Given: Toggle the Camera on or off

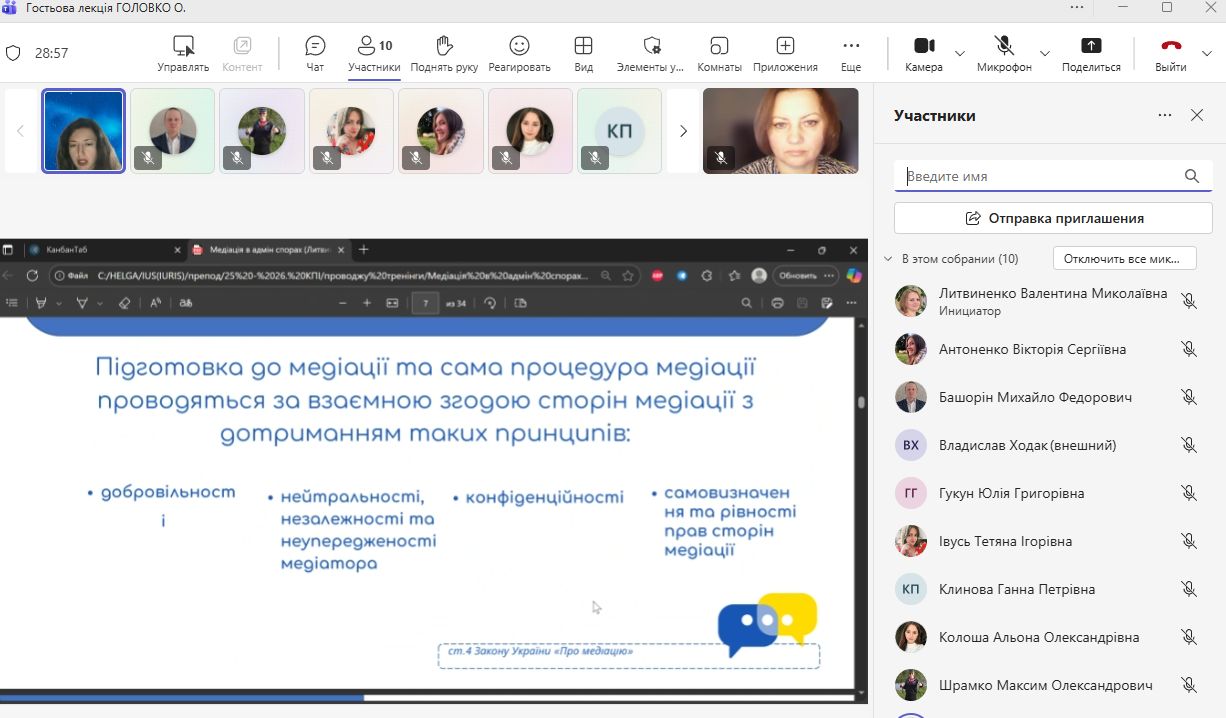Looking at the screenshot, I should 923,53.
